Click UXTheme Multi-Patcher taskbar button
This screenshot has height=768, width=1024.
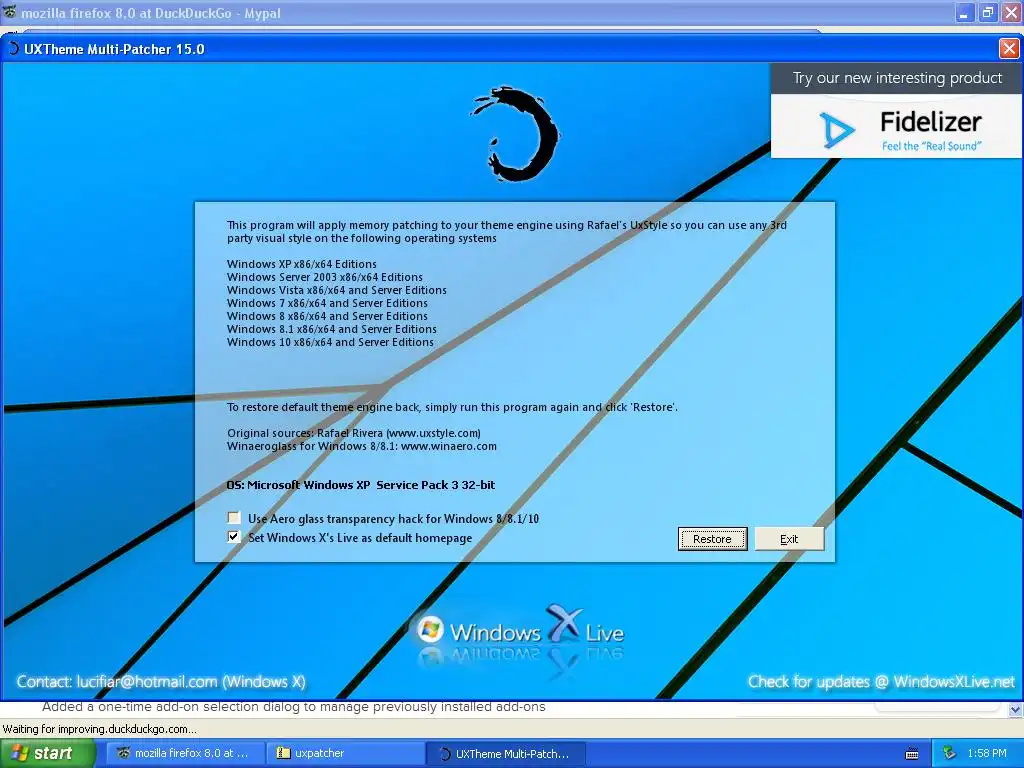505,753
